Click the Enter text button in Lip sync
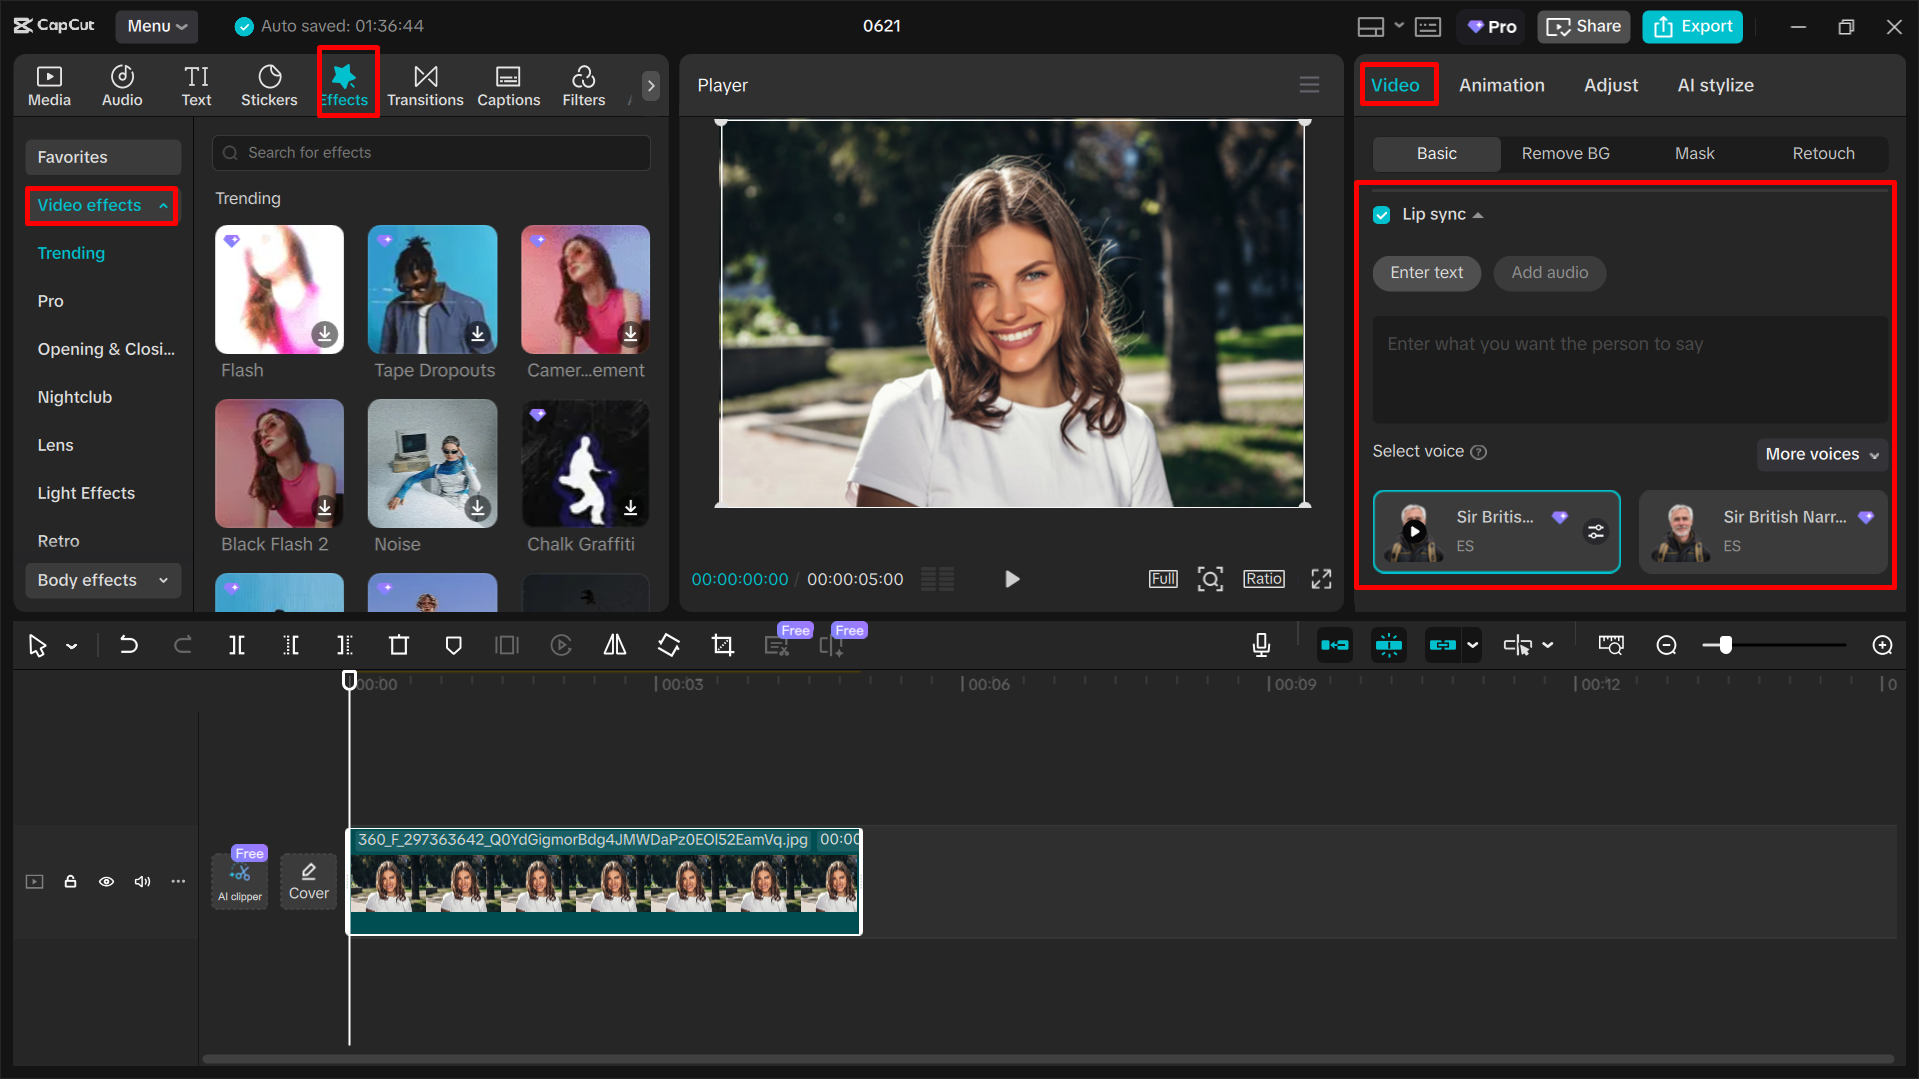1919x1079 pixels. click(1426, 273)
